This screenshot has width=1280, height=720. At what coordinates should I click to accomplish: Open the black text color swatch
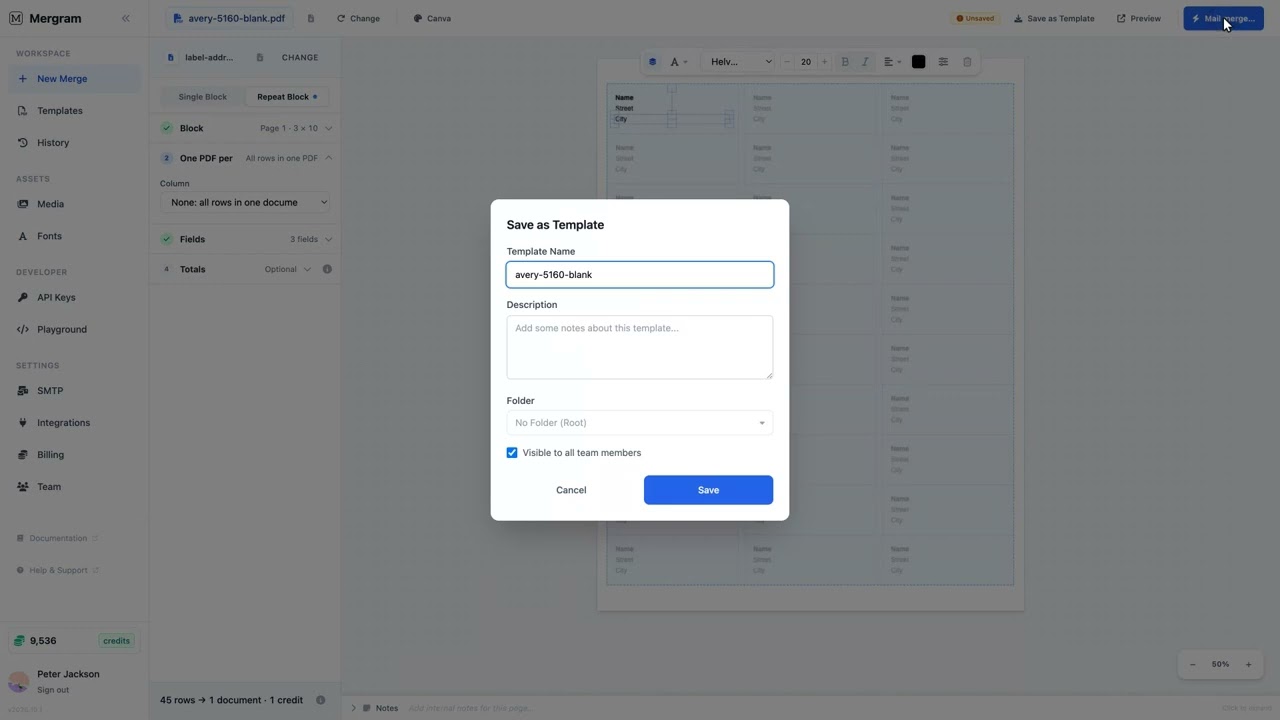click(918, 62)
